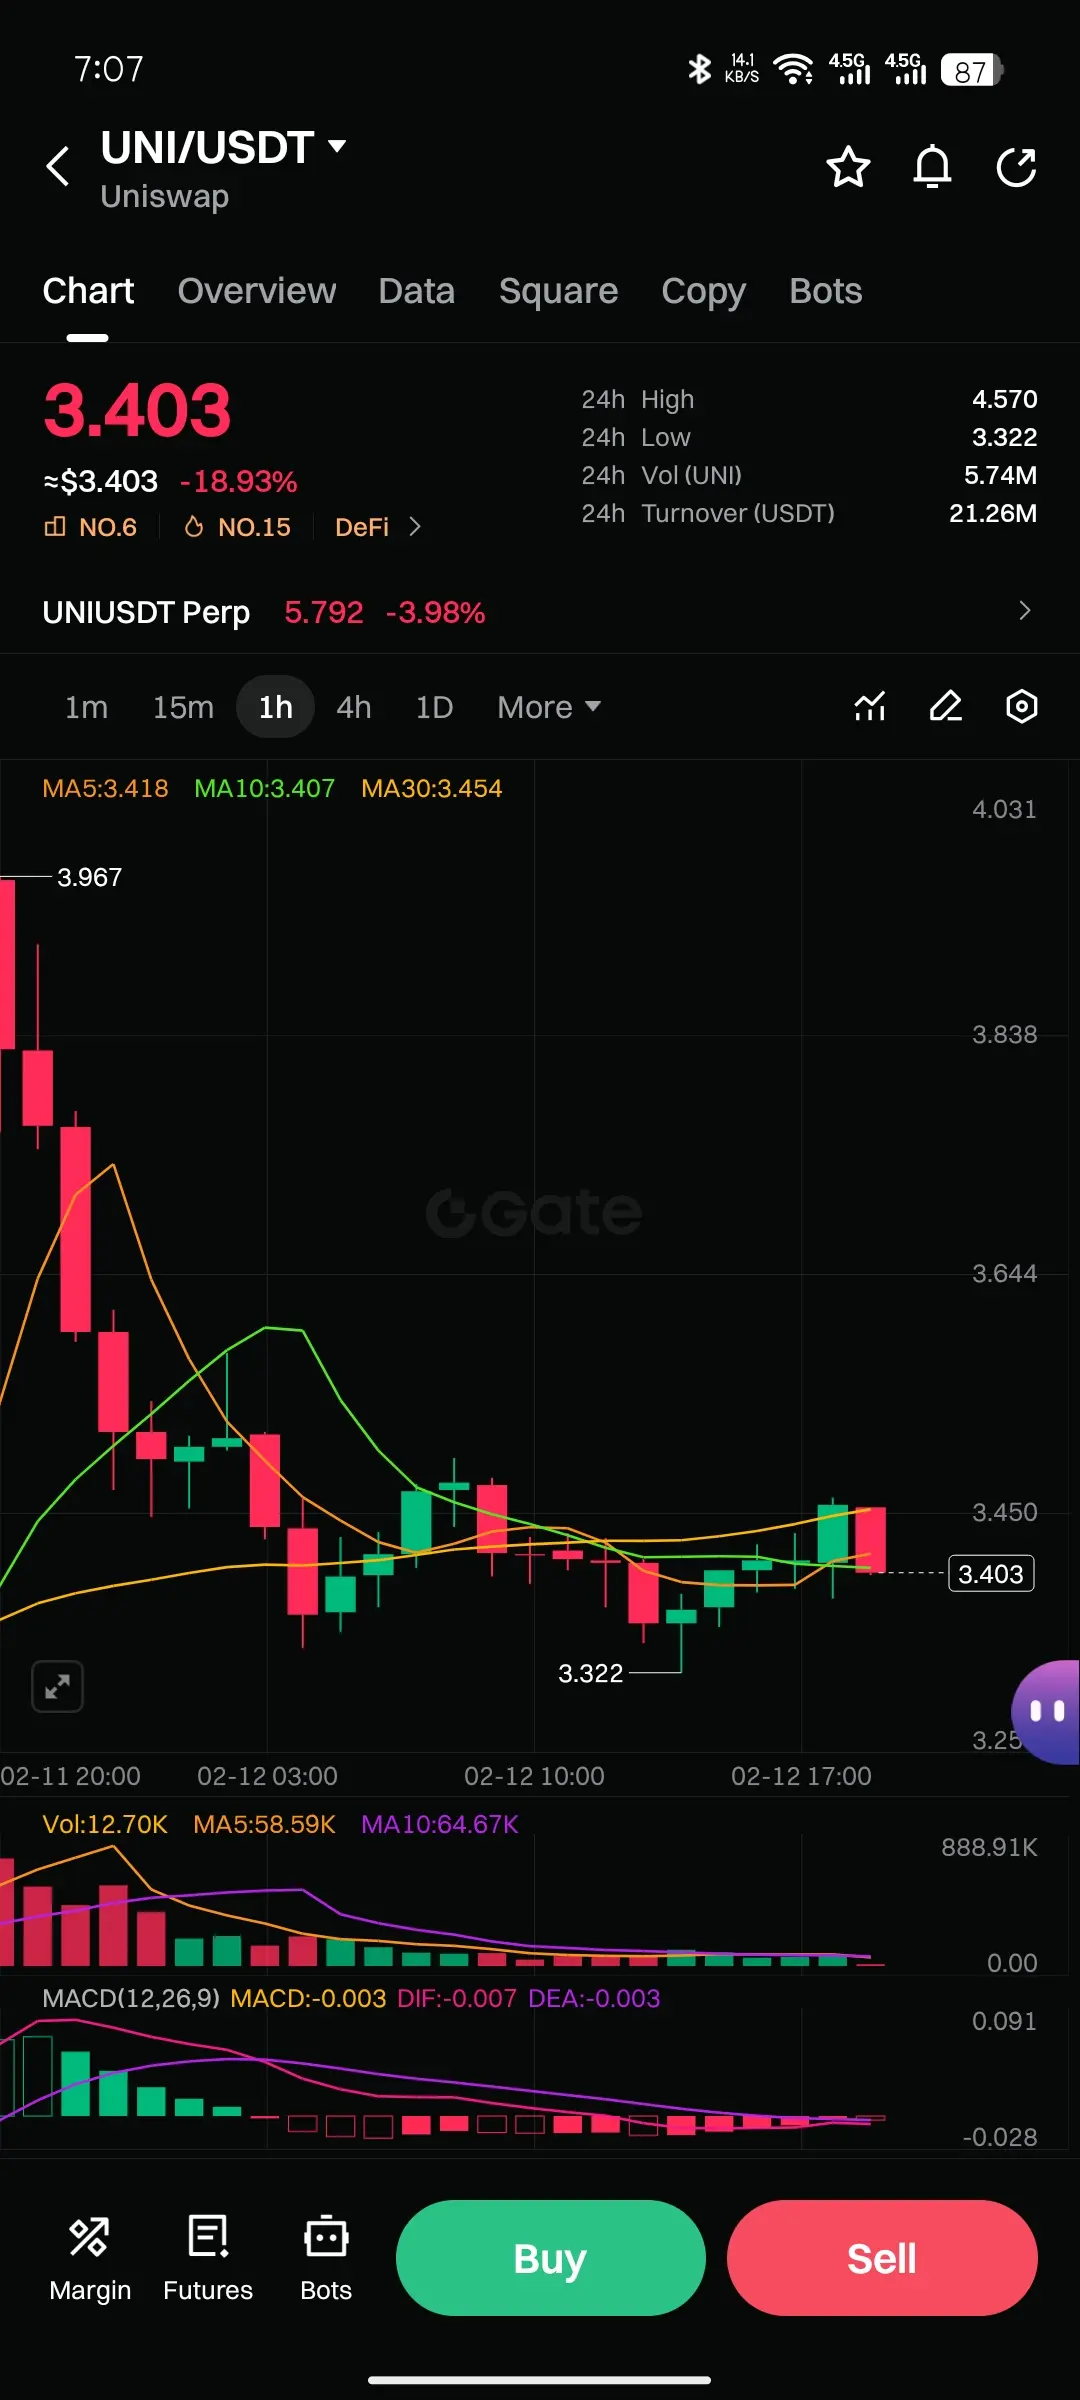This screenshot has height=2400, width=1080.
Task: Open UNIUSDT Perp row chevron
Action: [x=1024, y=611]
